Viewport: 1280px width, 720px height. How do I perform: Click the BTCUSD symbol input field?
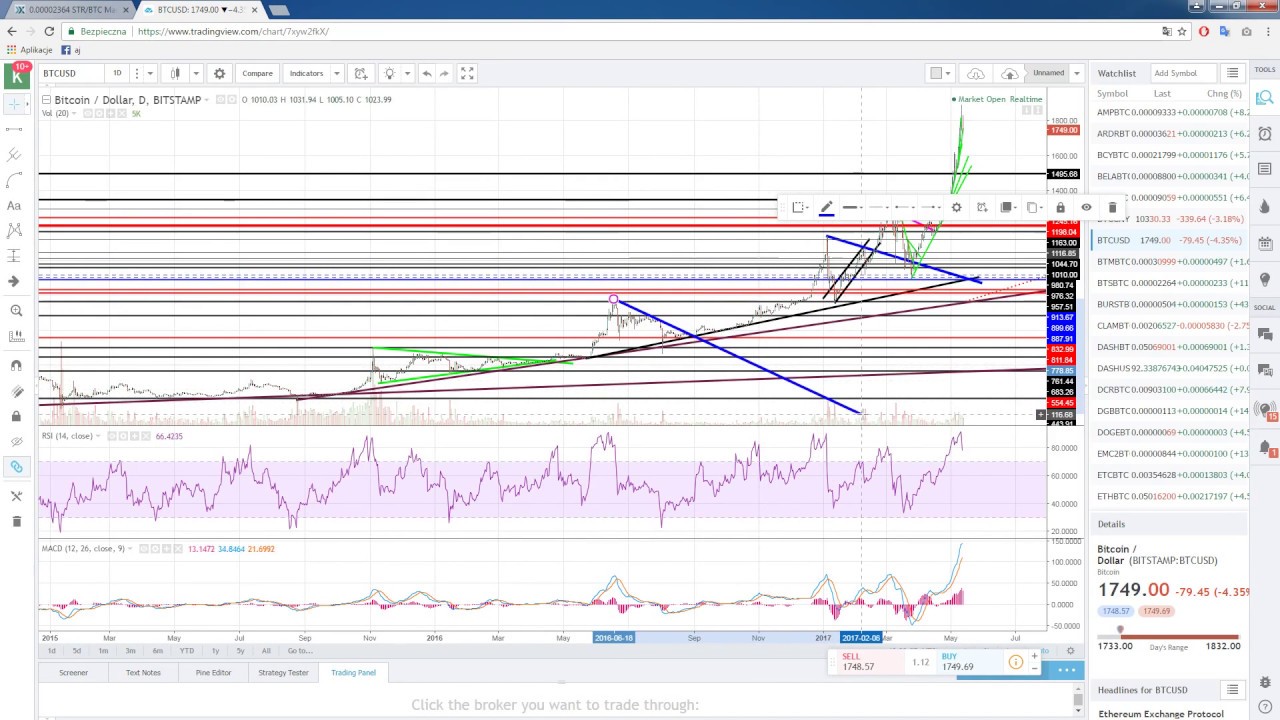click(70, 73)
